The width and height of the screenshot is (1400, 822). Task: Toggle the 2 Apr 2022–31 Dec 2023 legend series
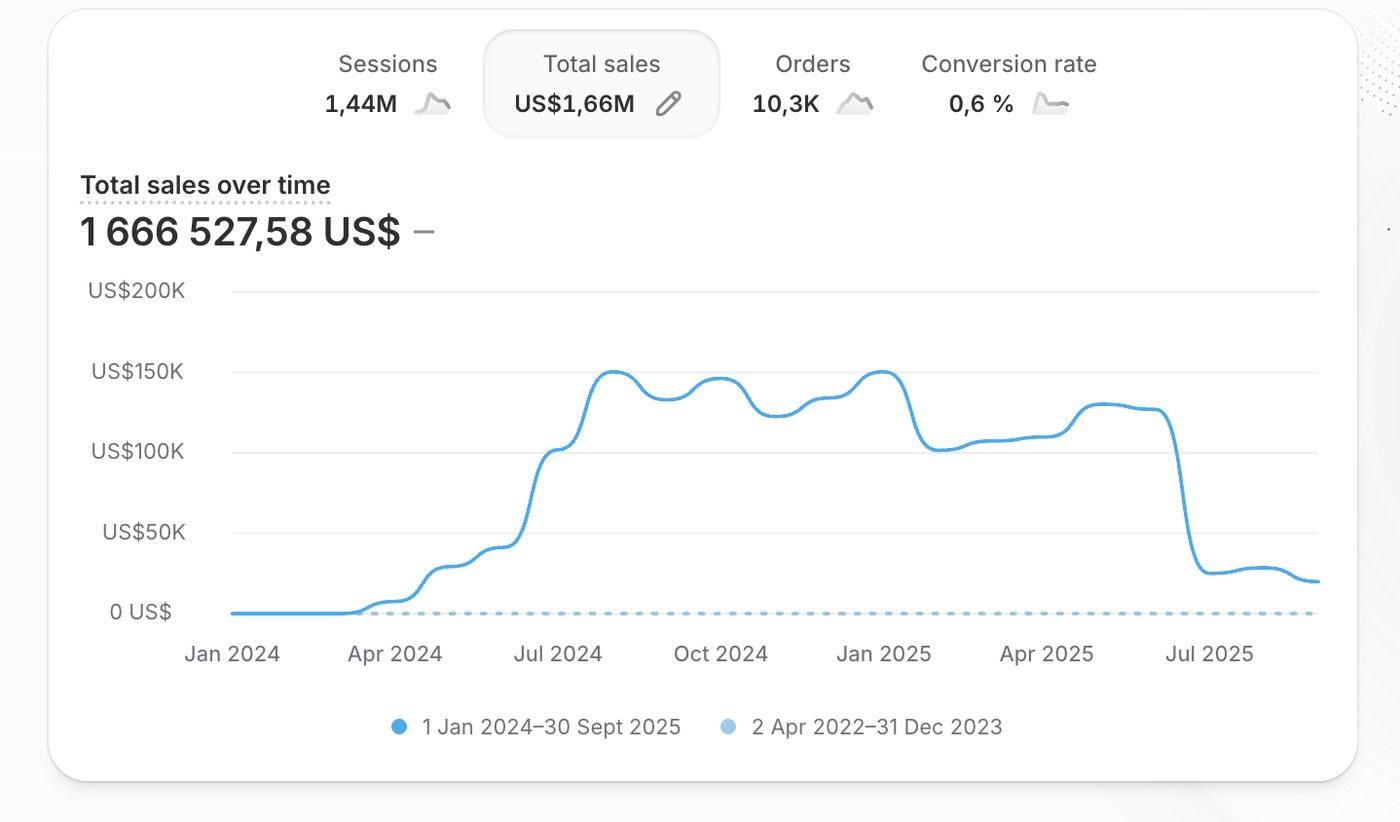pyautogui.click(x=861, y=727)
